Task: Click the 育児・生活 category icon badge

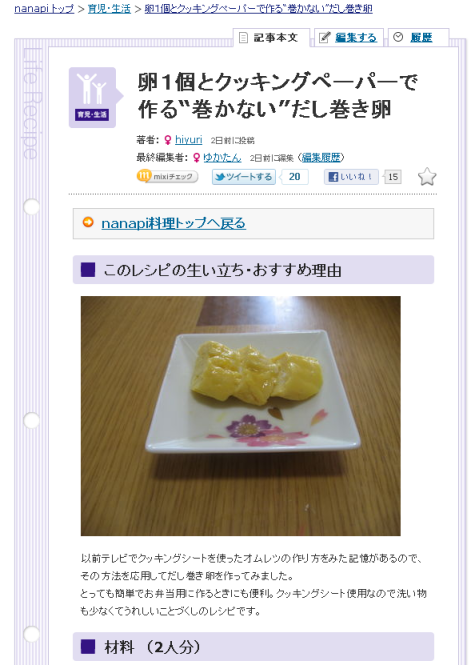Action: pos(93,97)
